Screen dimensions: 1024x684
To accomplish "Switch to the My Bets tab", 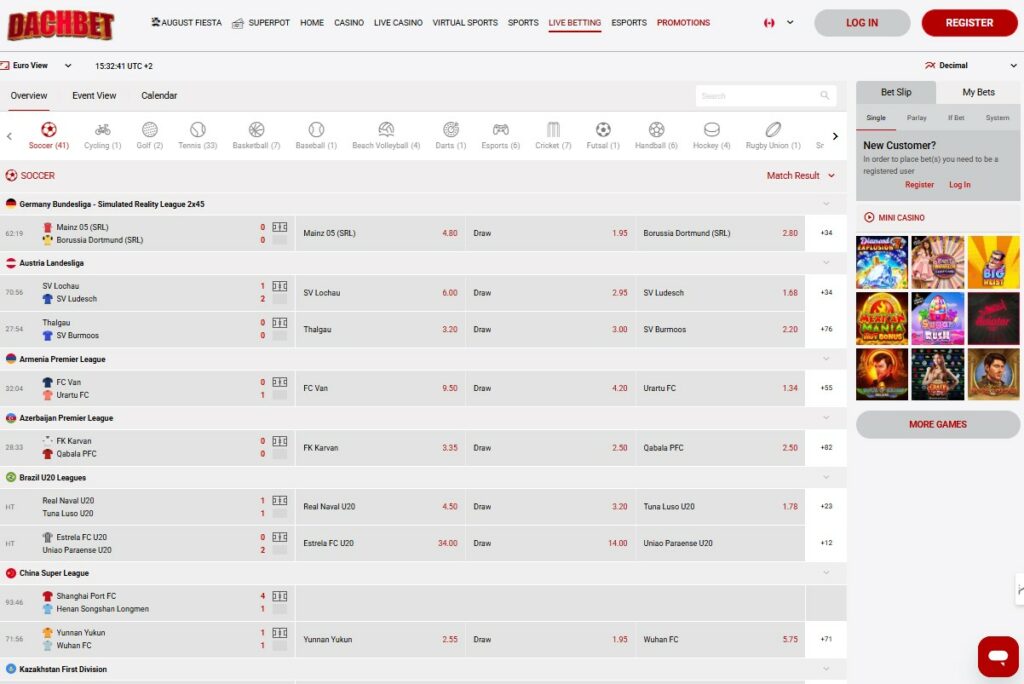I will tap(978, 92).
